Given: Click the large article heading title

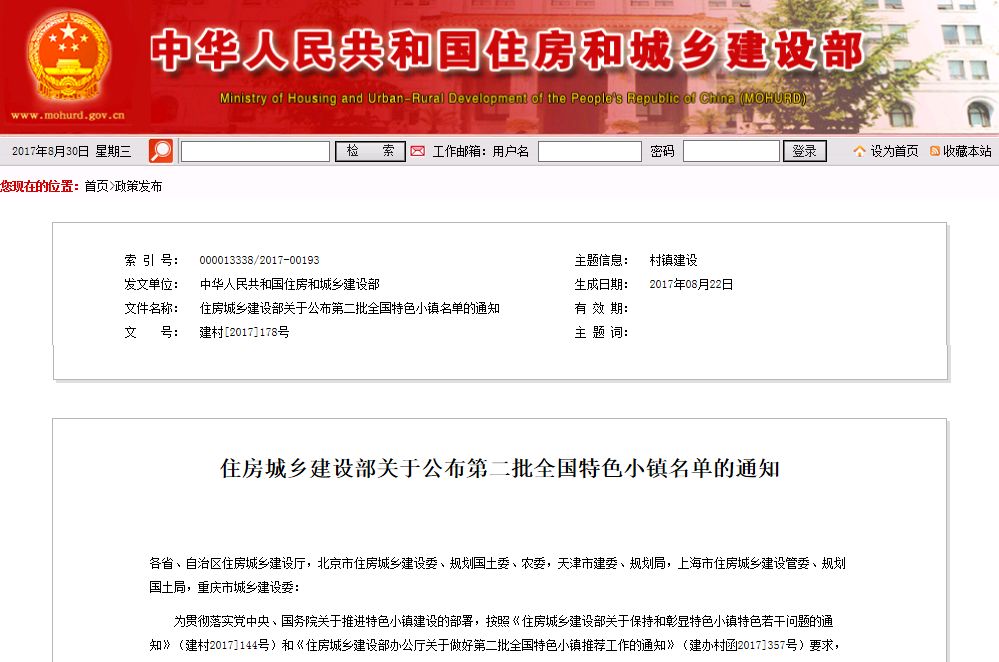Looking at the screenshot, I should [x=500, y=468].
